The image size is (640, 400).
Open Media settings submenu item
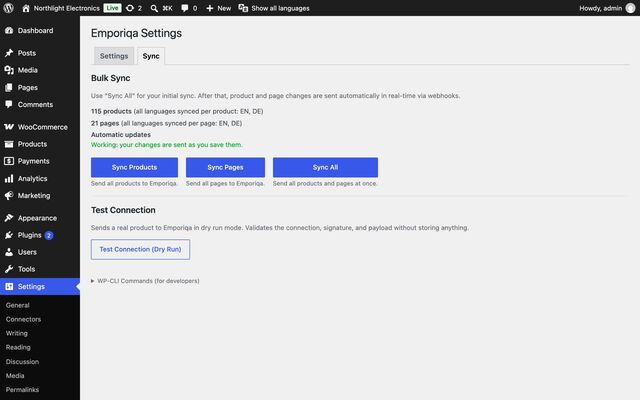pos(15,376)
